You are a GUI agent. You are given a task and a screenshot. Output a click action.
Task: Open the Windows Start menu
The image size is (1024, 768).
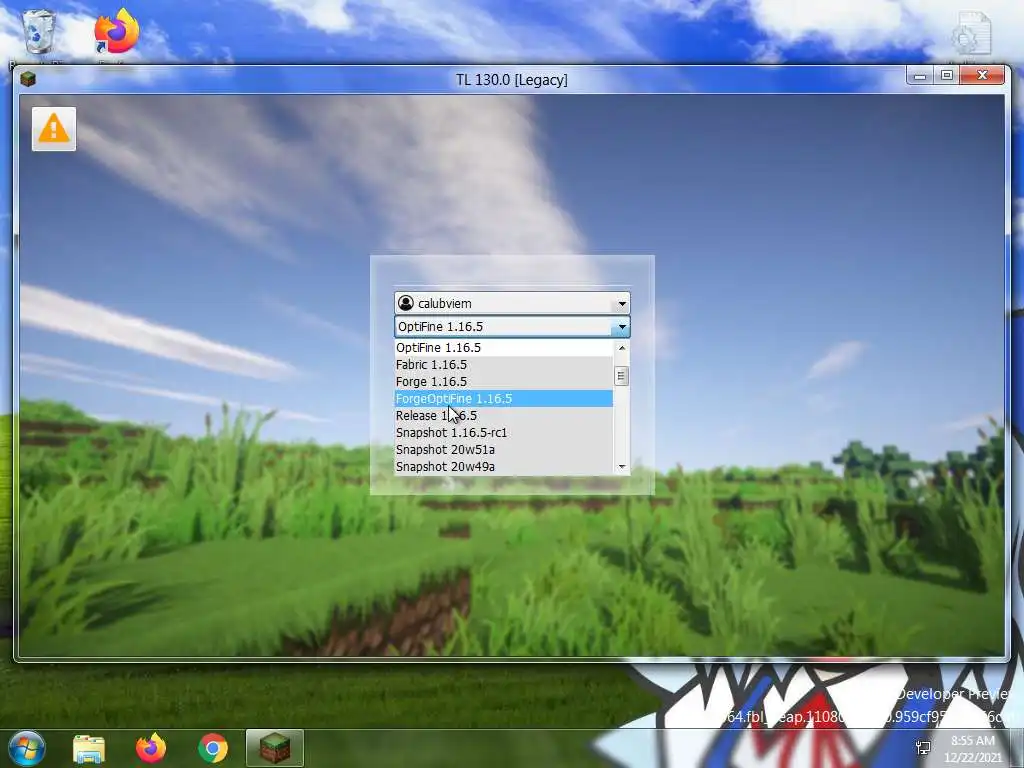click(x=27, y=748)
